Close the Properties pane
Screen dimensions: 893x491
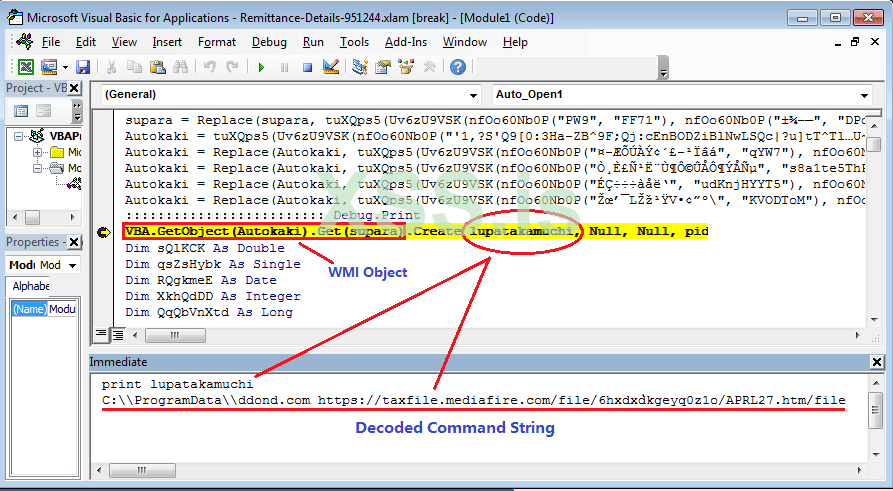[x=75, y=243]
